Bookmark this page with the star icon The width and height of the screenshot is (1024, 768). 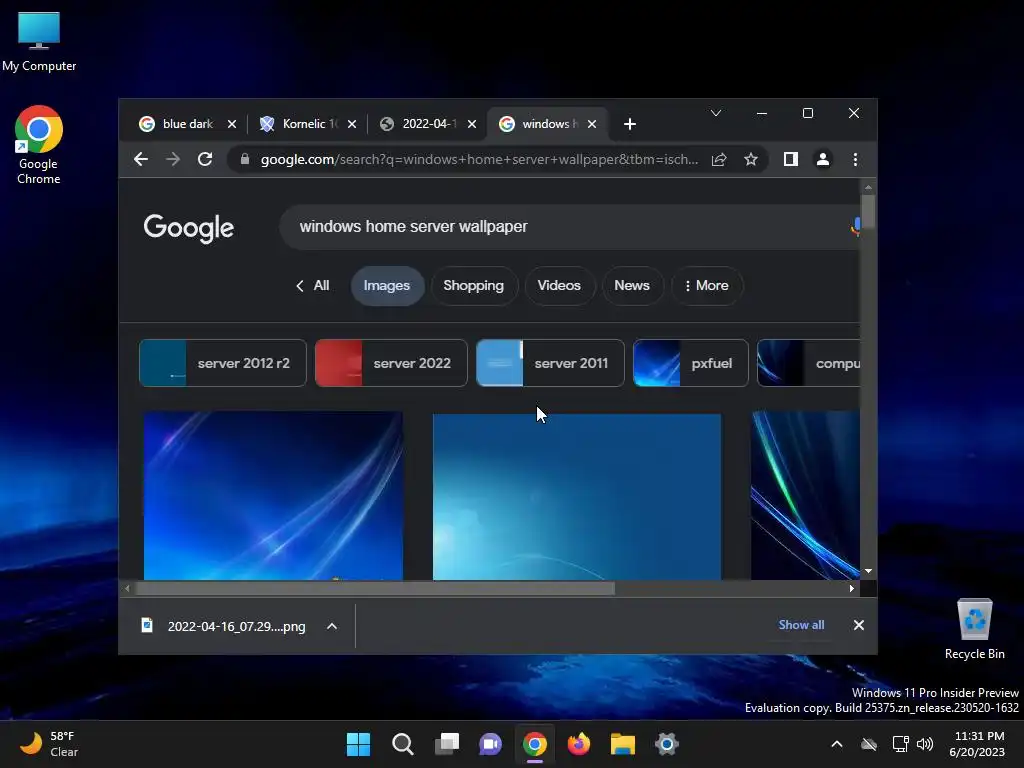click(x=751, y=159)
